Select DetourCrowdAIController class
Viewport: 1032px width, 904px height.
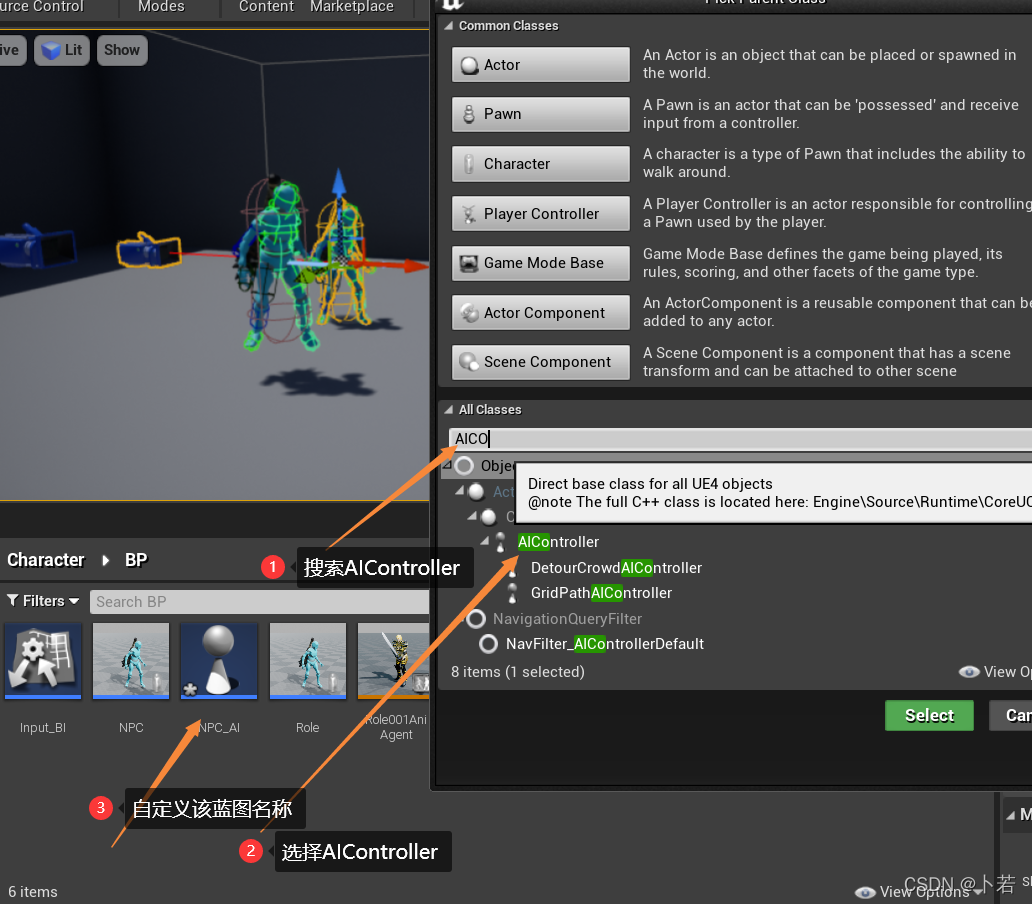[x=616, y=568]
